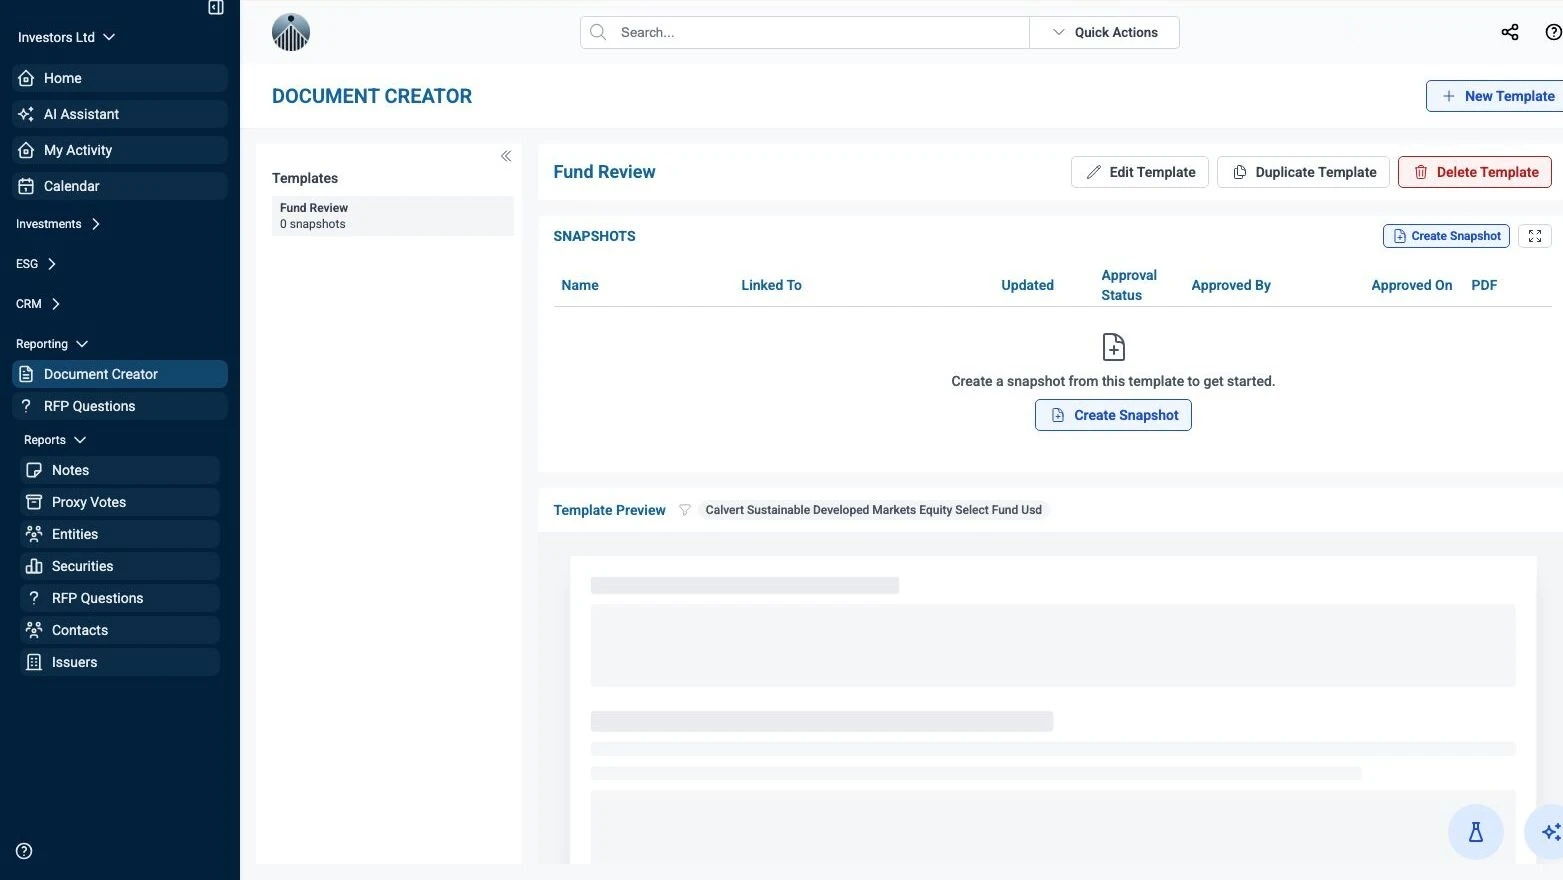Click the filter icon beside Template Preview
The width and height of the screenshot is (1563, 880).
(685, 510)
